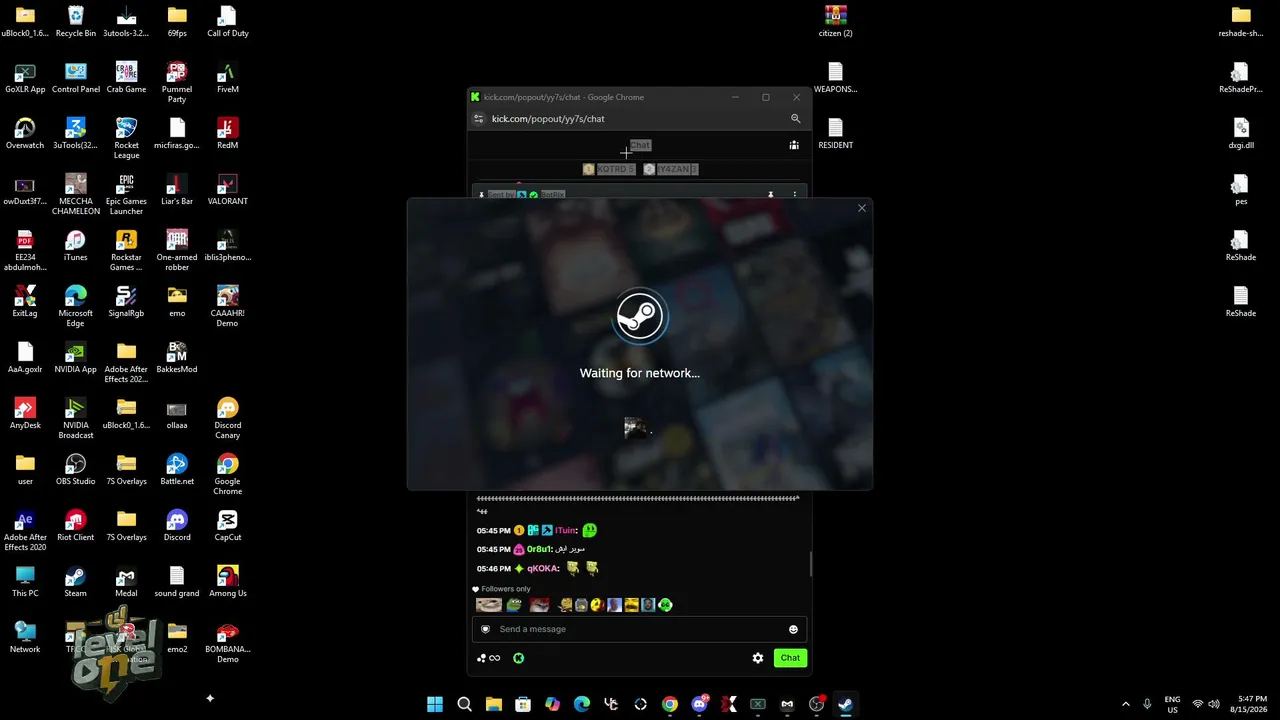The width and height of the screenshot is (1280, 720).
Task: Select the NVIDIA Broadcast desktop icon
Action: pos(76,418)
